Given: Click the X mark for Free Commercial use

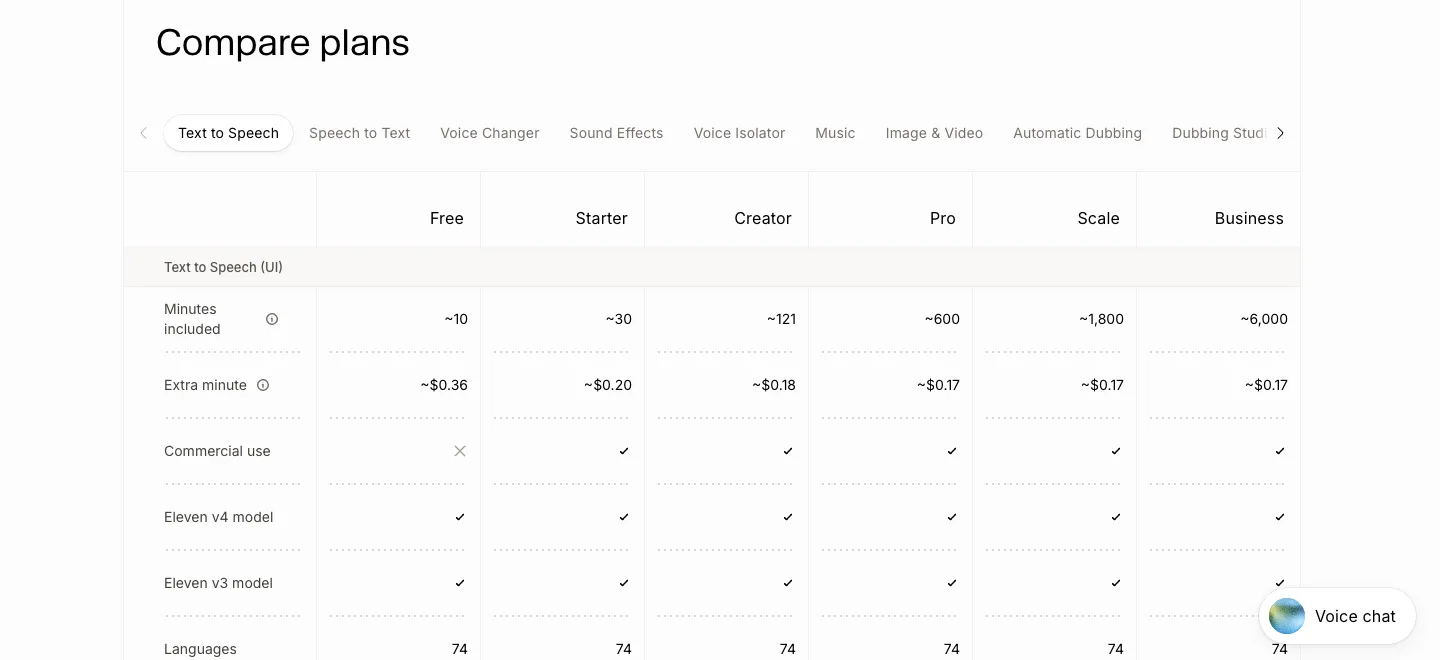Looking at the screenshot, I should (x=460, y=451).
